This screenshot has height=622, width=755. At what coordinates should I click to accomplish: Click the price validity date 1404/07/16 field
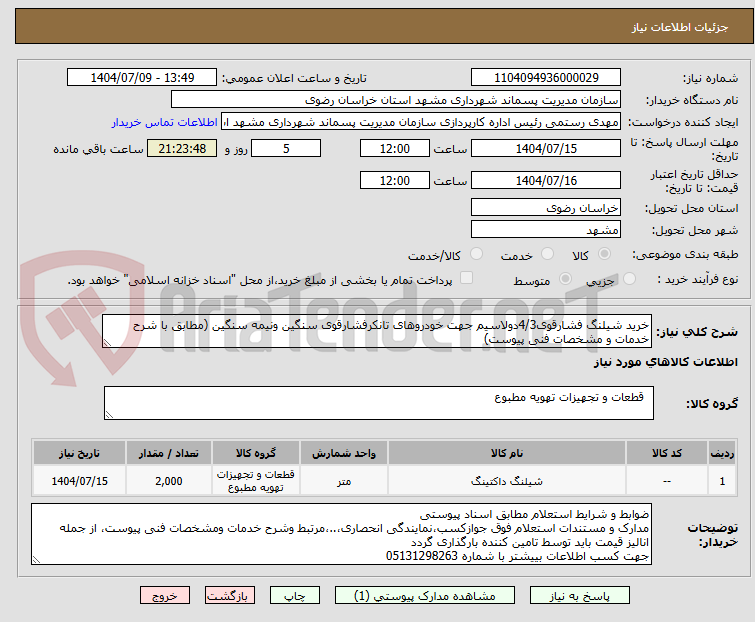(546, 181)
